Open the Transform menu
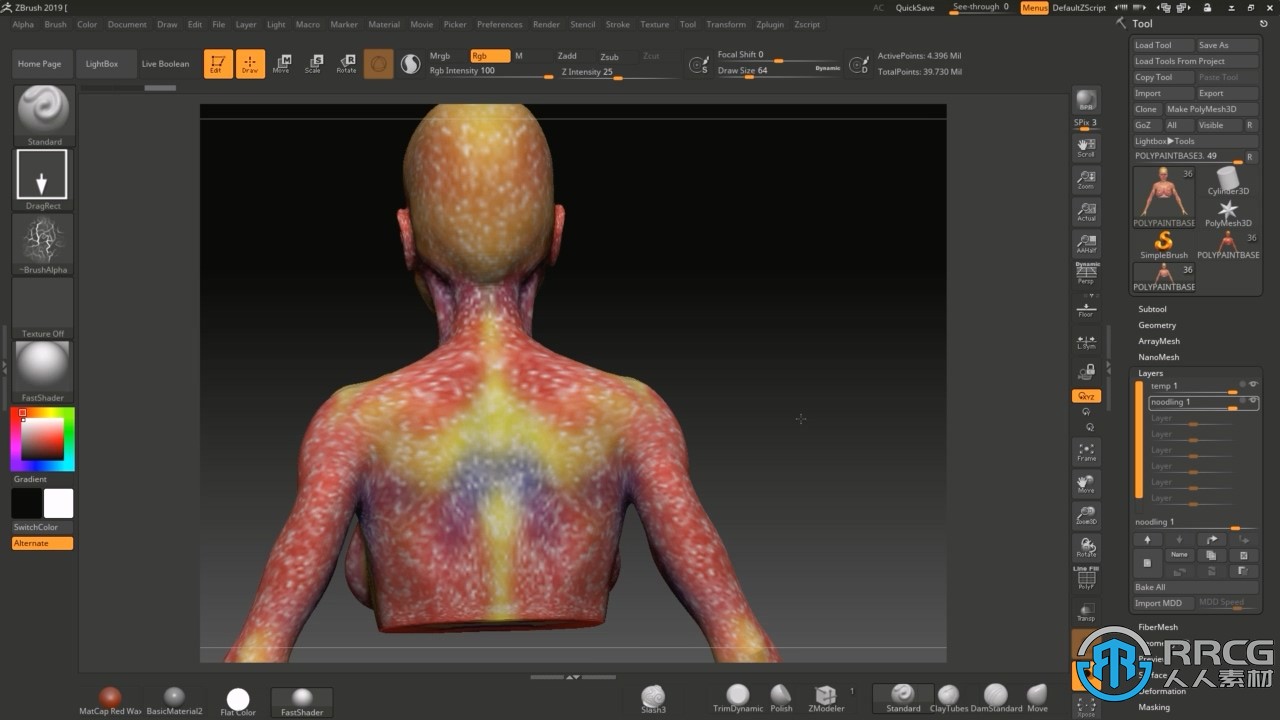 coord(726,24)
